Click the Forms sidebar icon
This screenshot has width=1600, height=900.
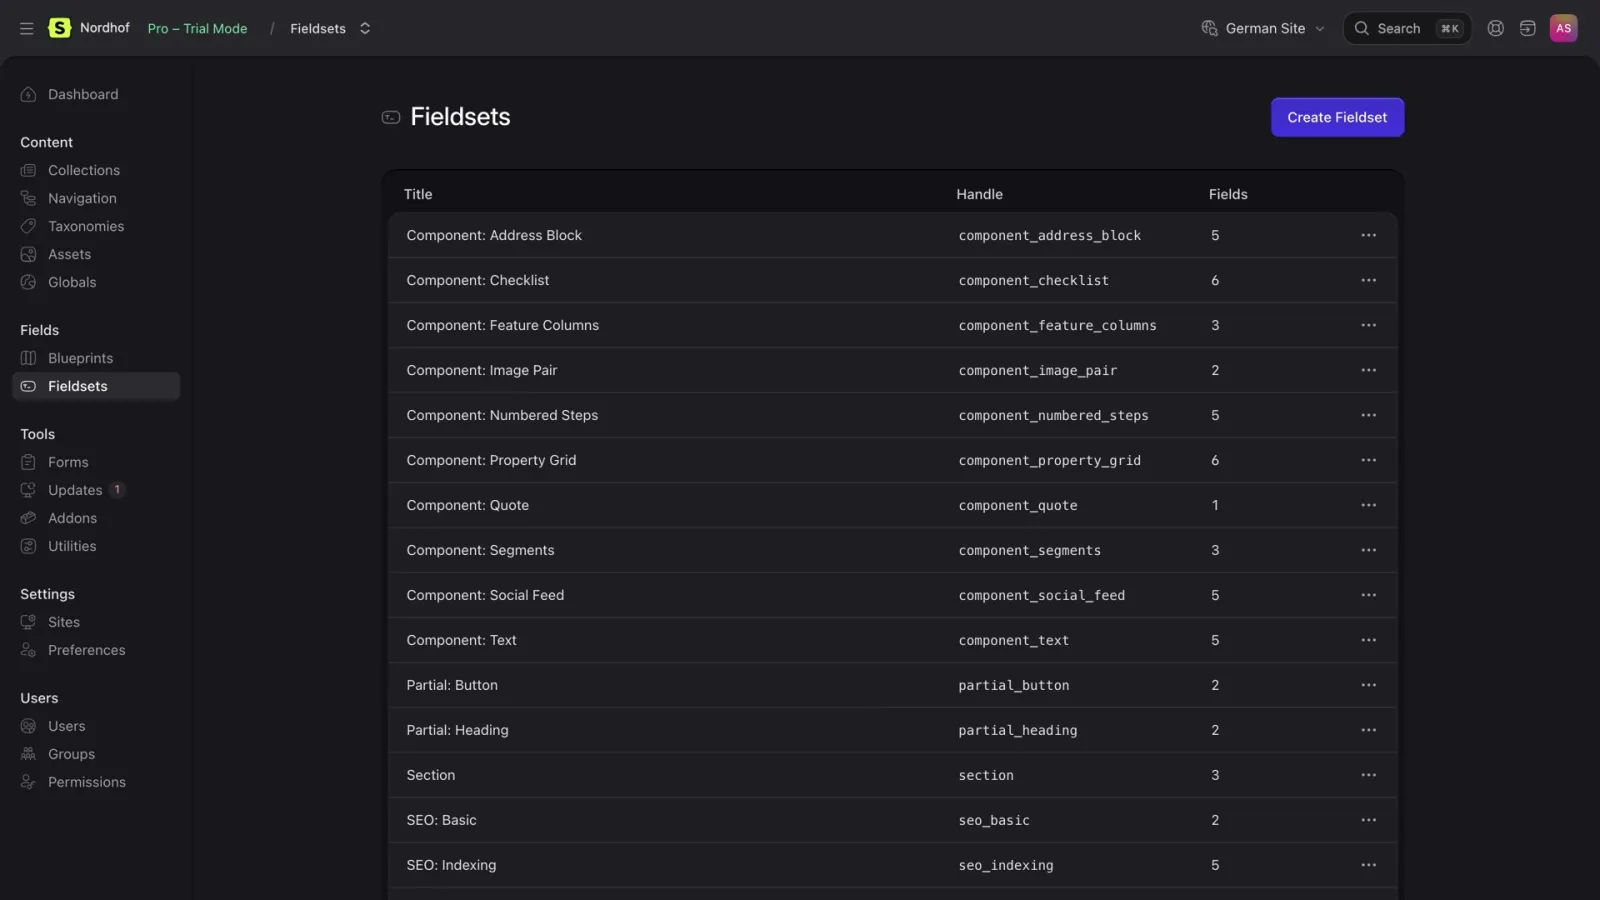point(28,462)
